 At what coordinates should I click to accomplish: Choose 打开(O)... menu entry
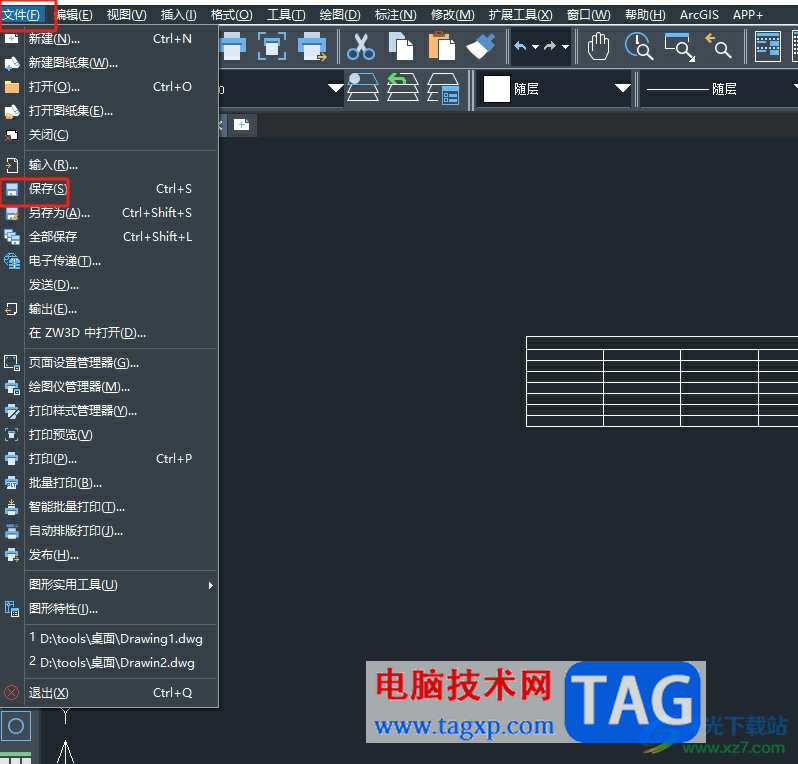click(110, 87)
